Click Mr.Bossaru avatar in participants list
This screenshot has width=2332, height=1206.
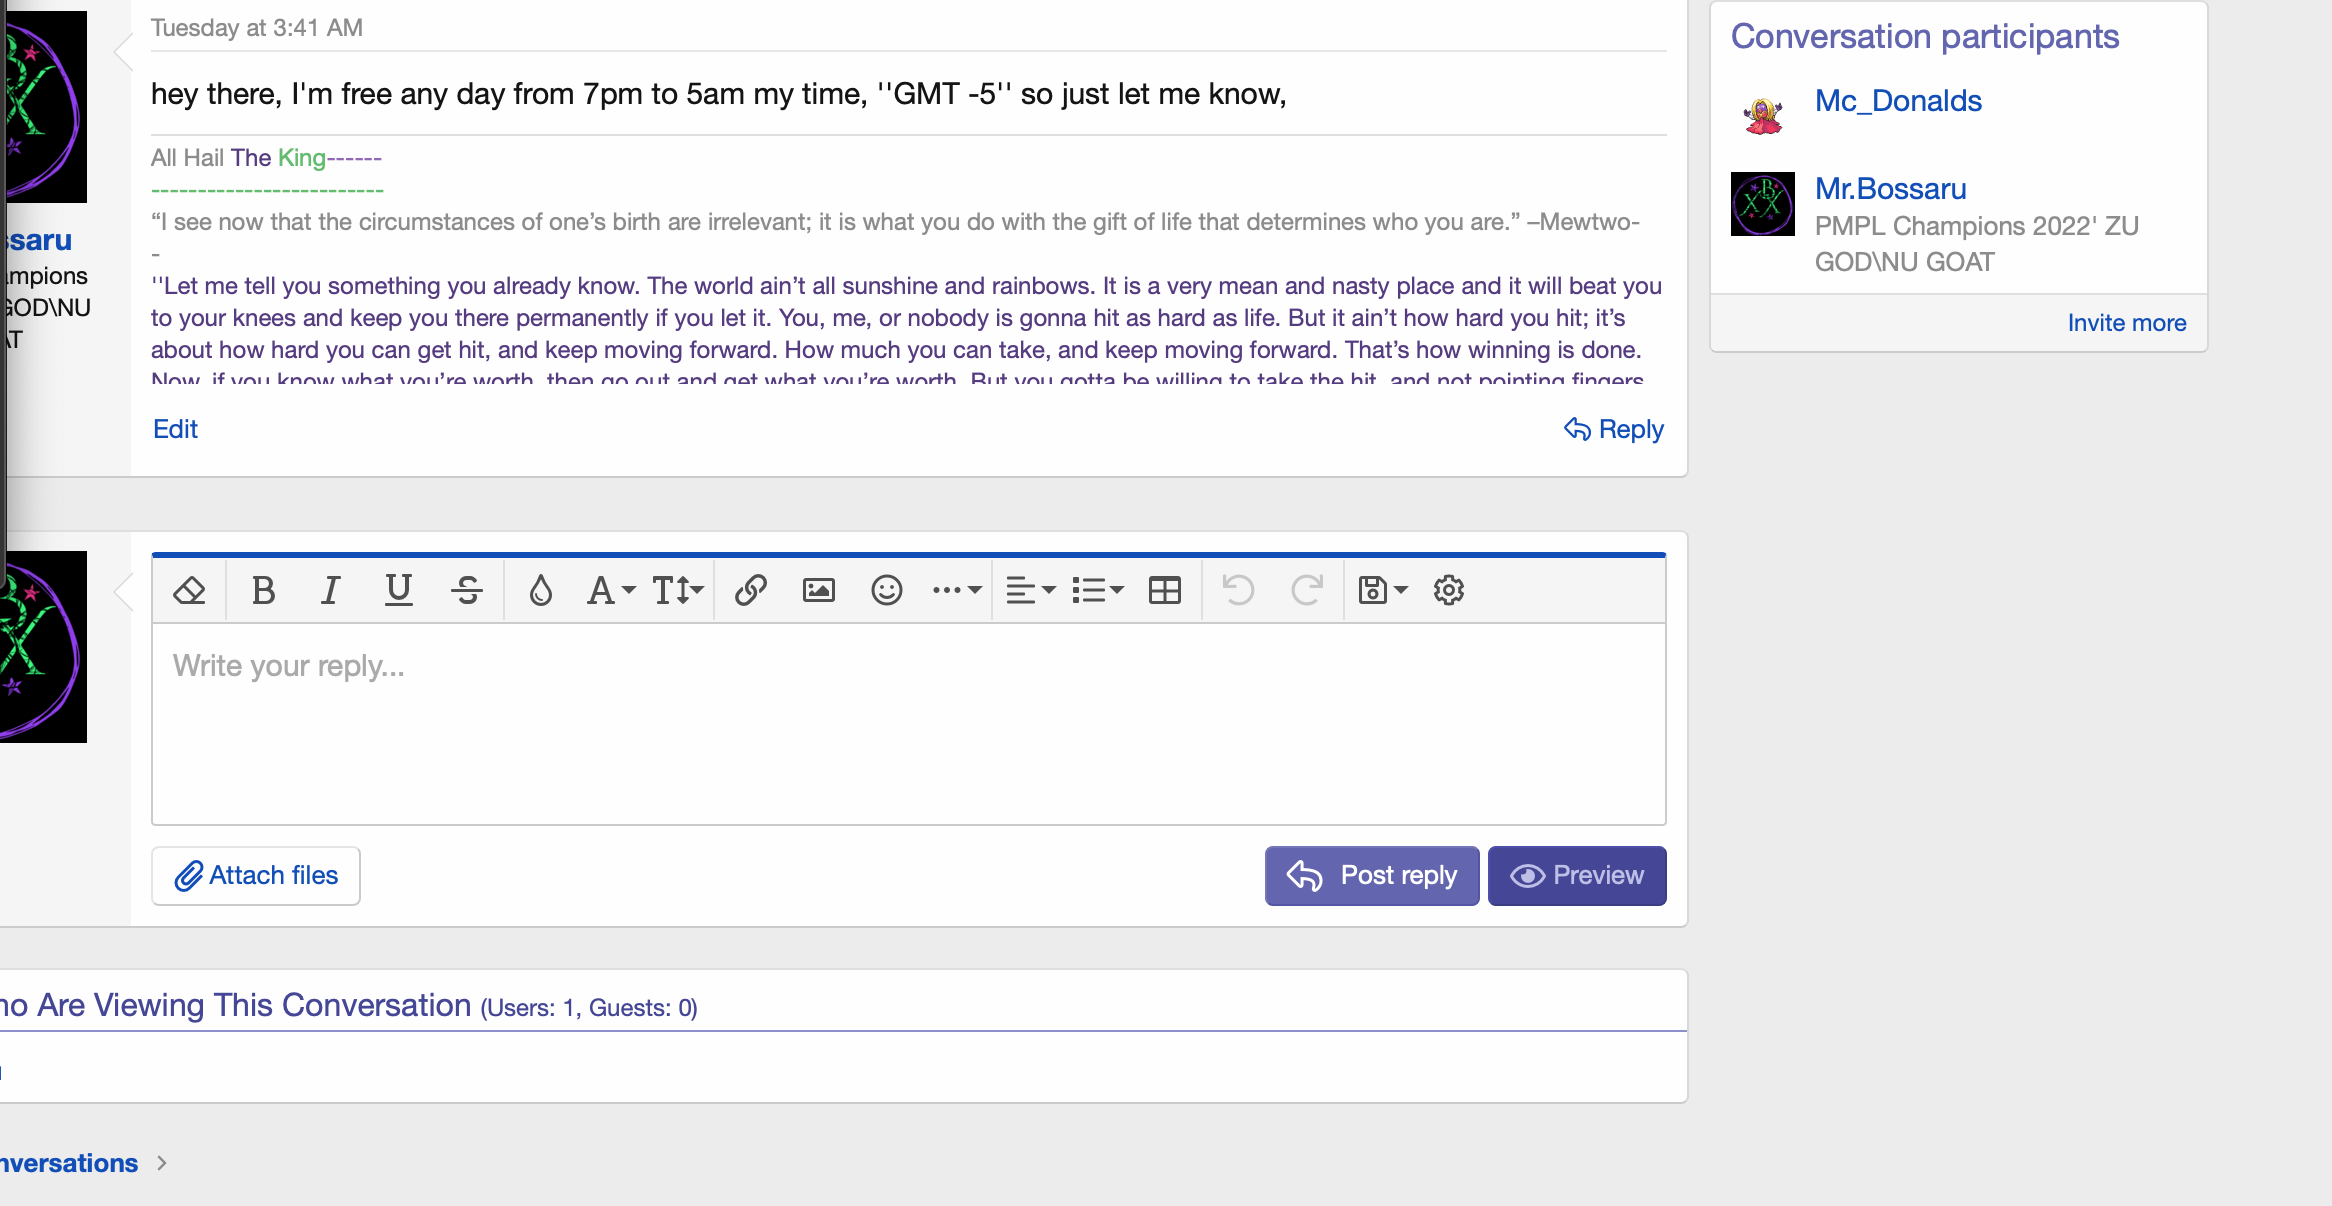[1763, 204]
